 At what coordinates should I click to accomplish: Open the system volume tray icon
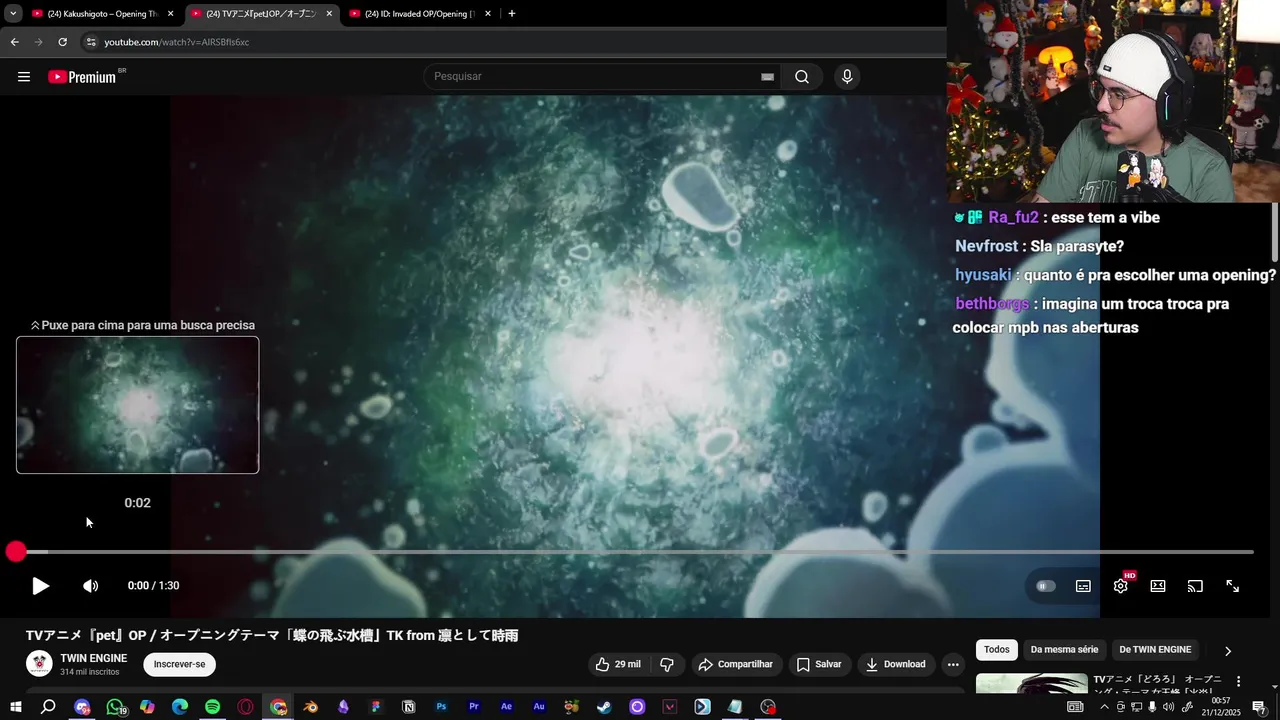click(x=1169, y=707)
